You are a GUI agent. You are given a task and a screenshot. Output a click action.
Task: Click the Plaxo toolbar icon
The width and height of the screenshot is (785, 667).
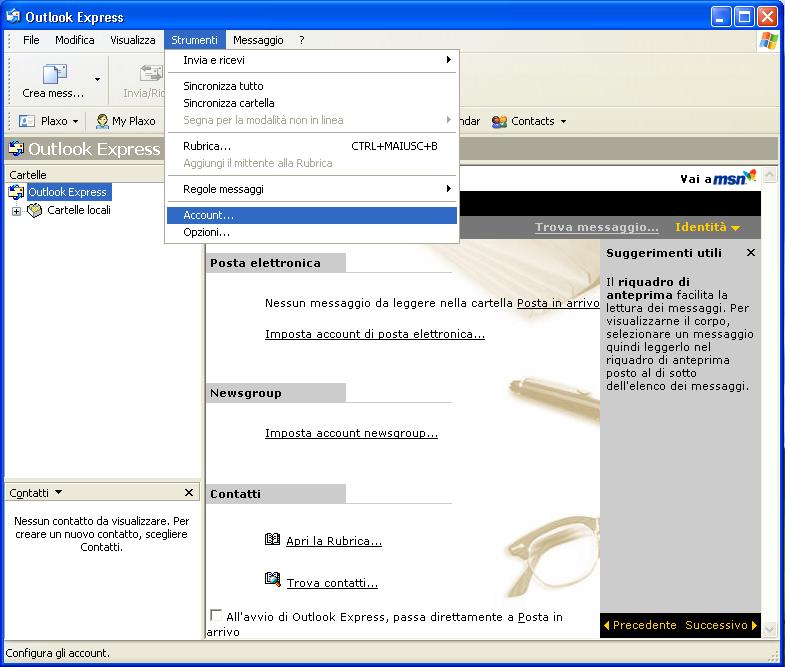(27, 121)
